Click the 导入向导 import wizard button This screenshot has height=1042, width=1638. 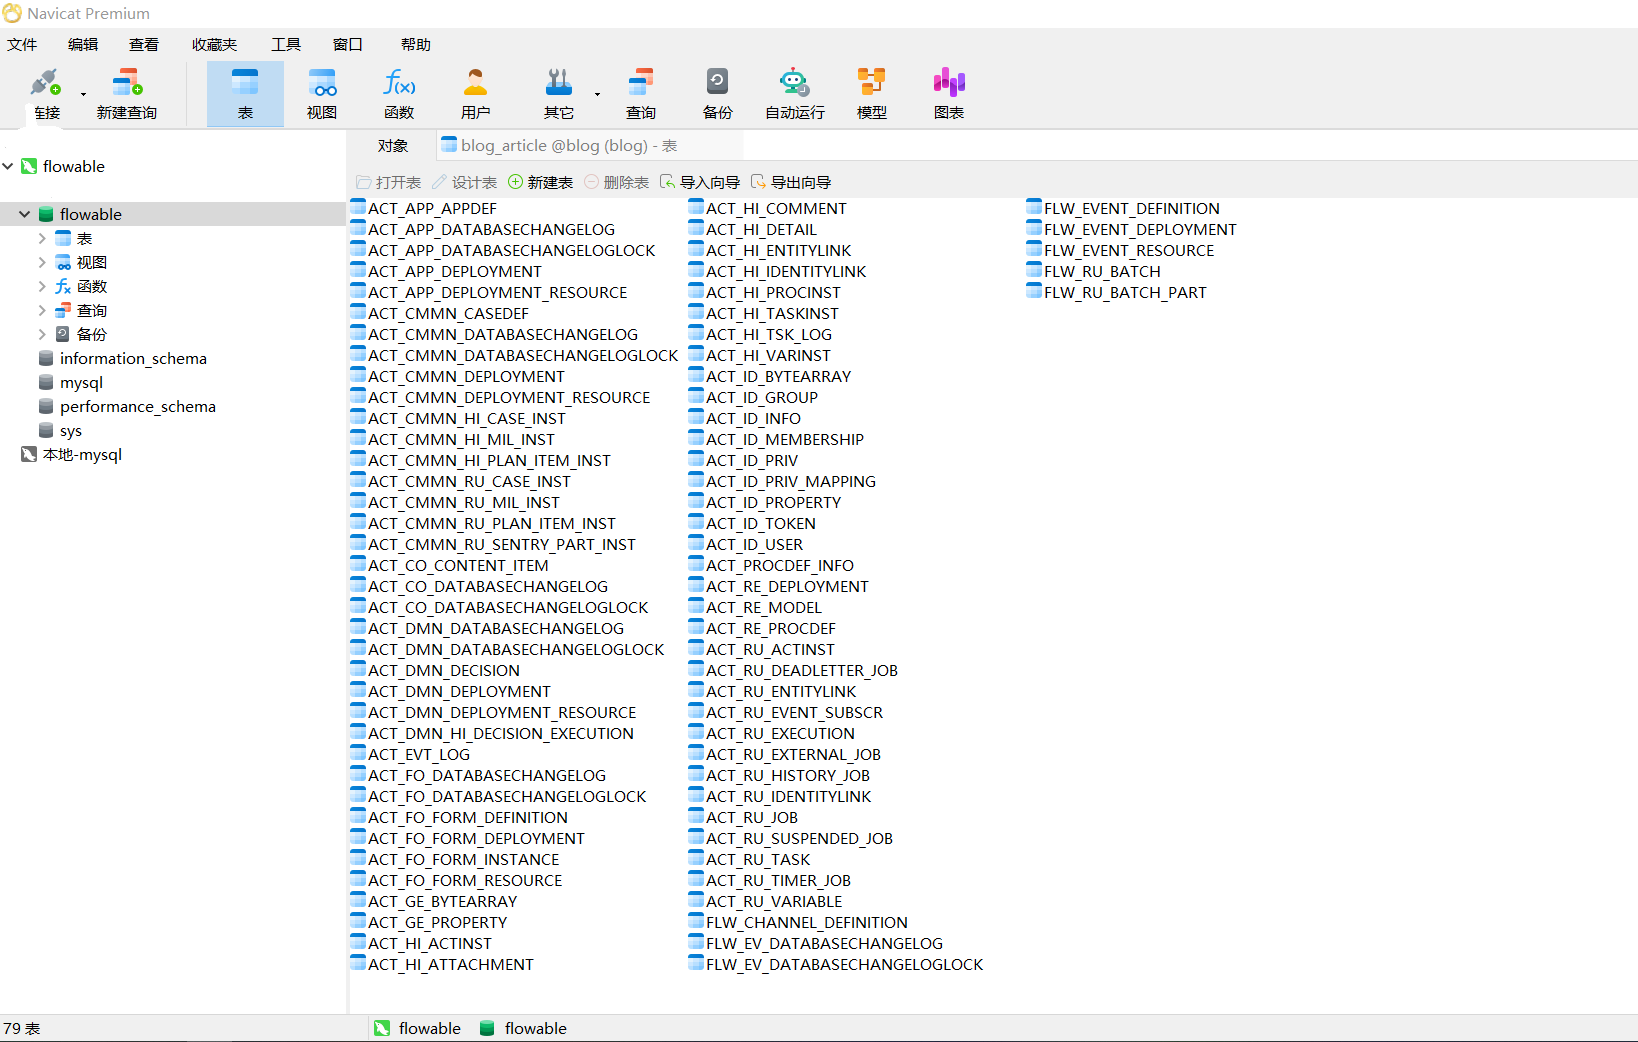click(700, 182)
